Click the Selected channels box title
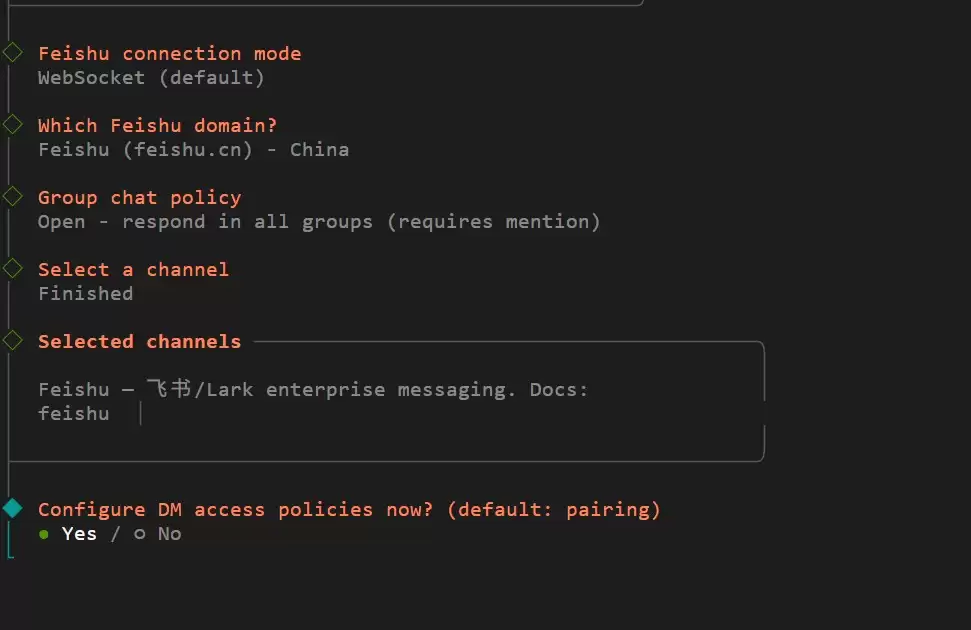 [139, 342]
